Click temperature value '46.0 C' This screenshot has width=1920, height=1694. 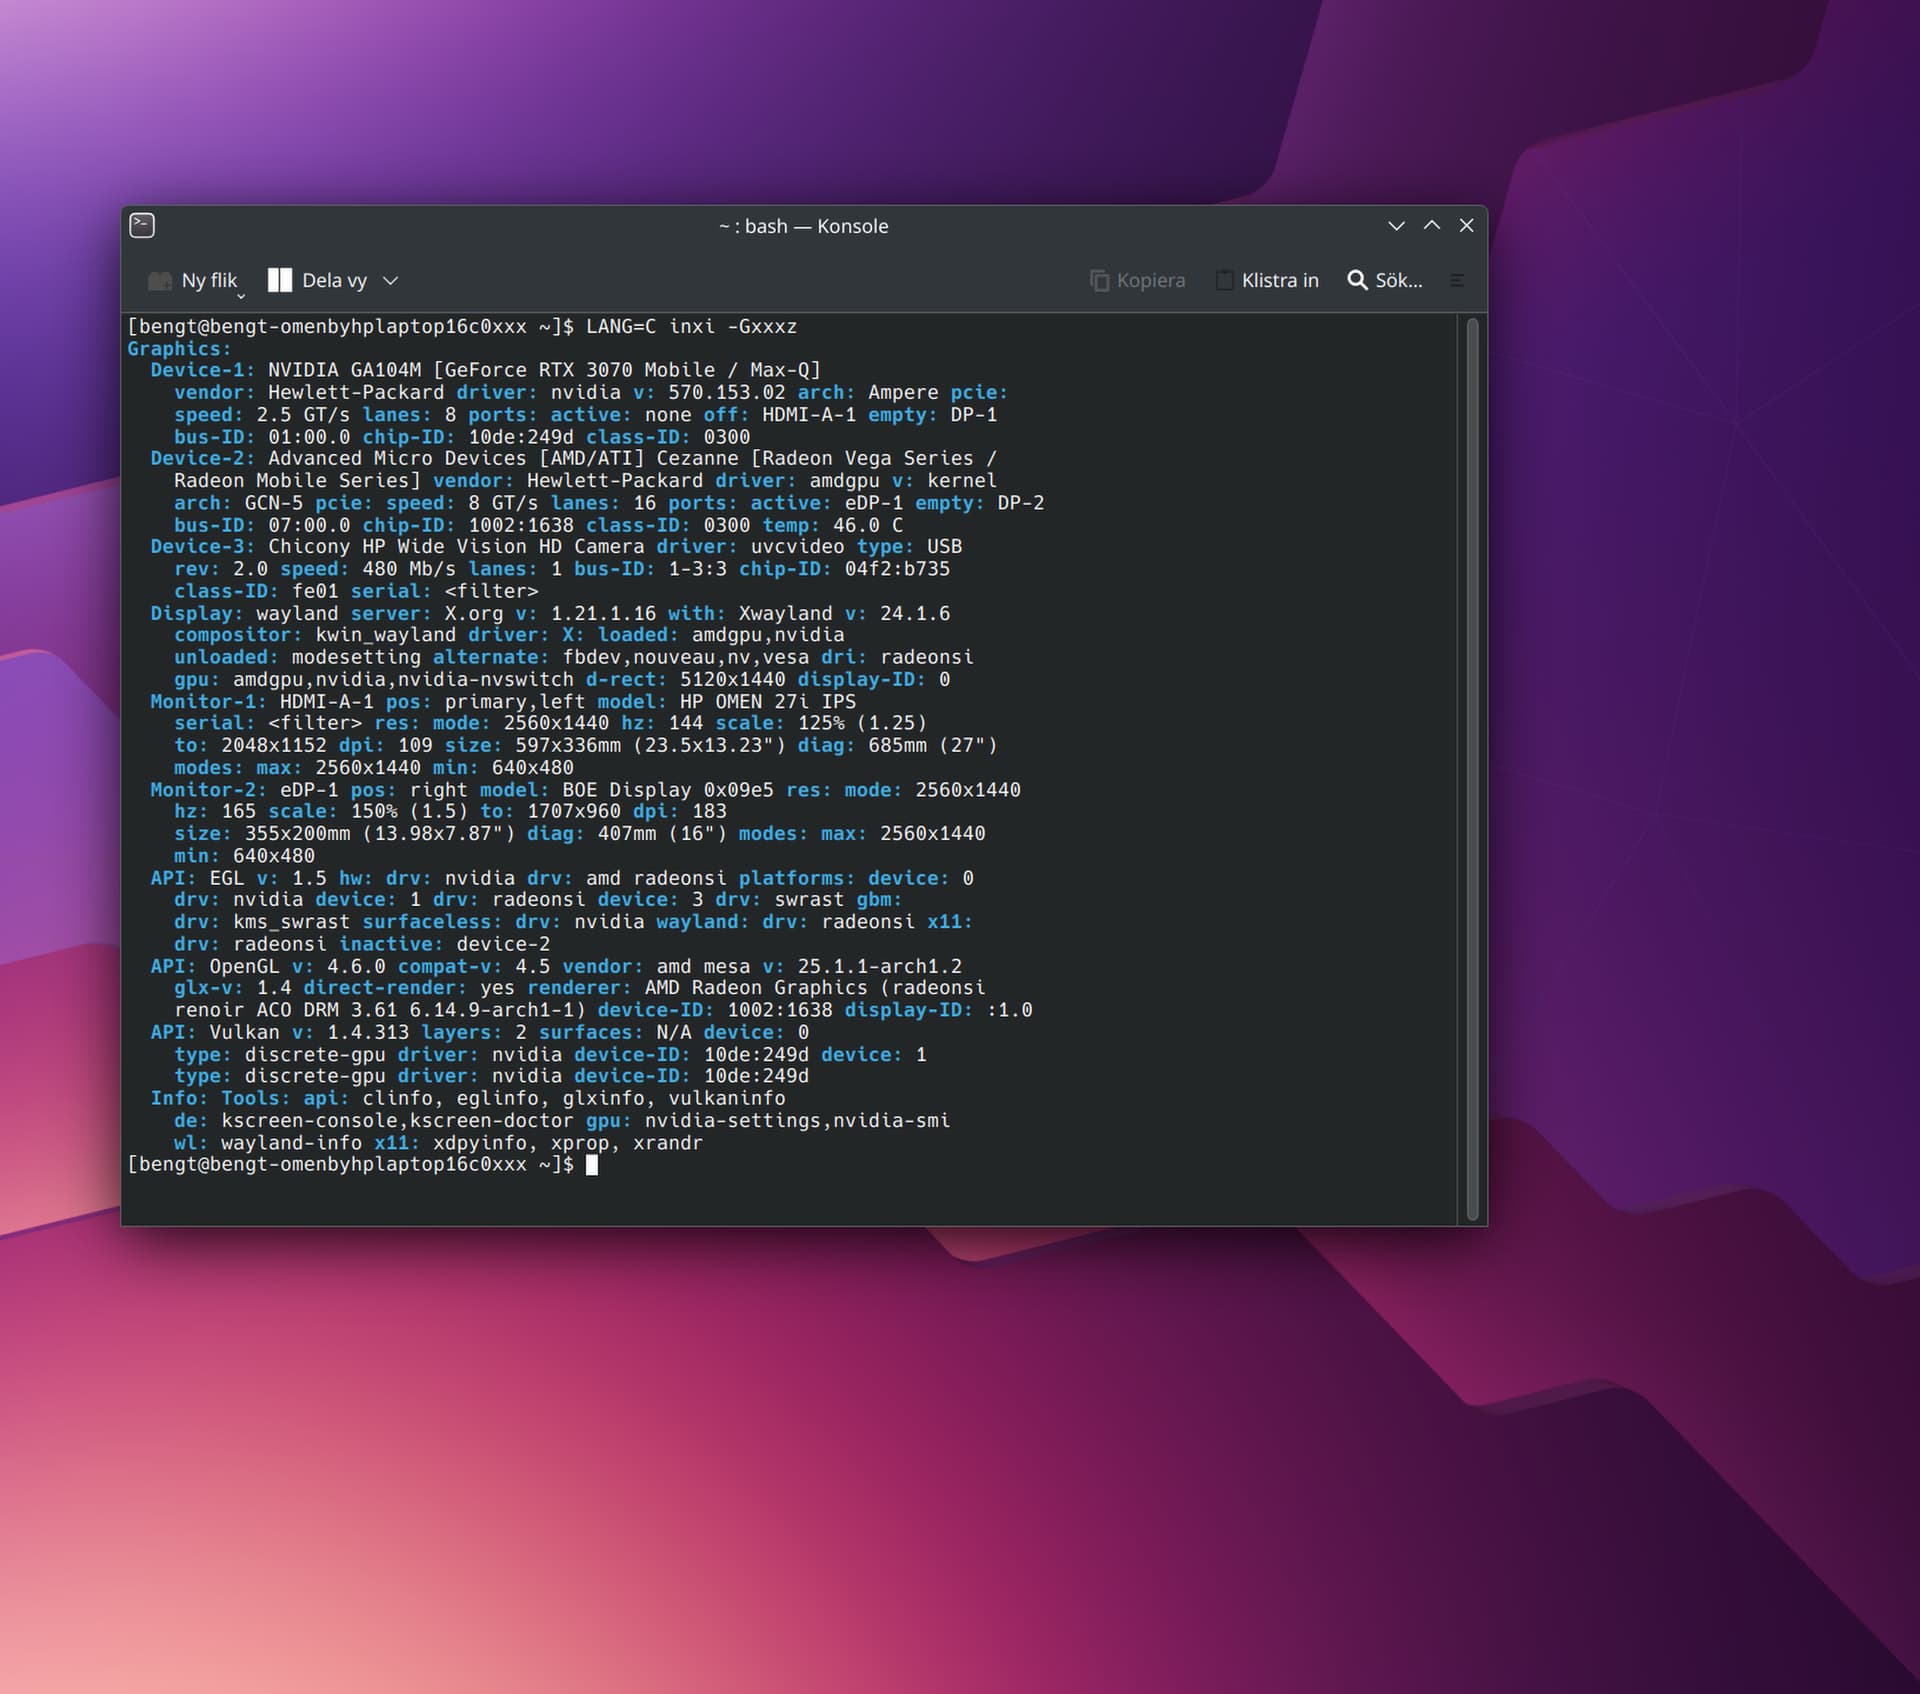[x=868, y=525]
